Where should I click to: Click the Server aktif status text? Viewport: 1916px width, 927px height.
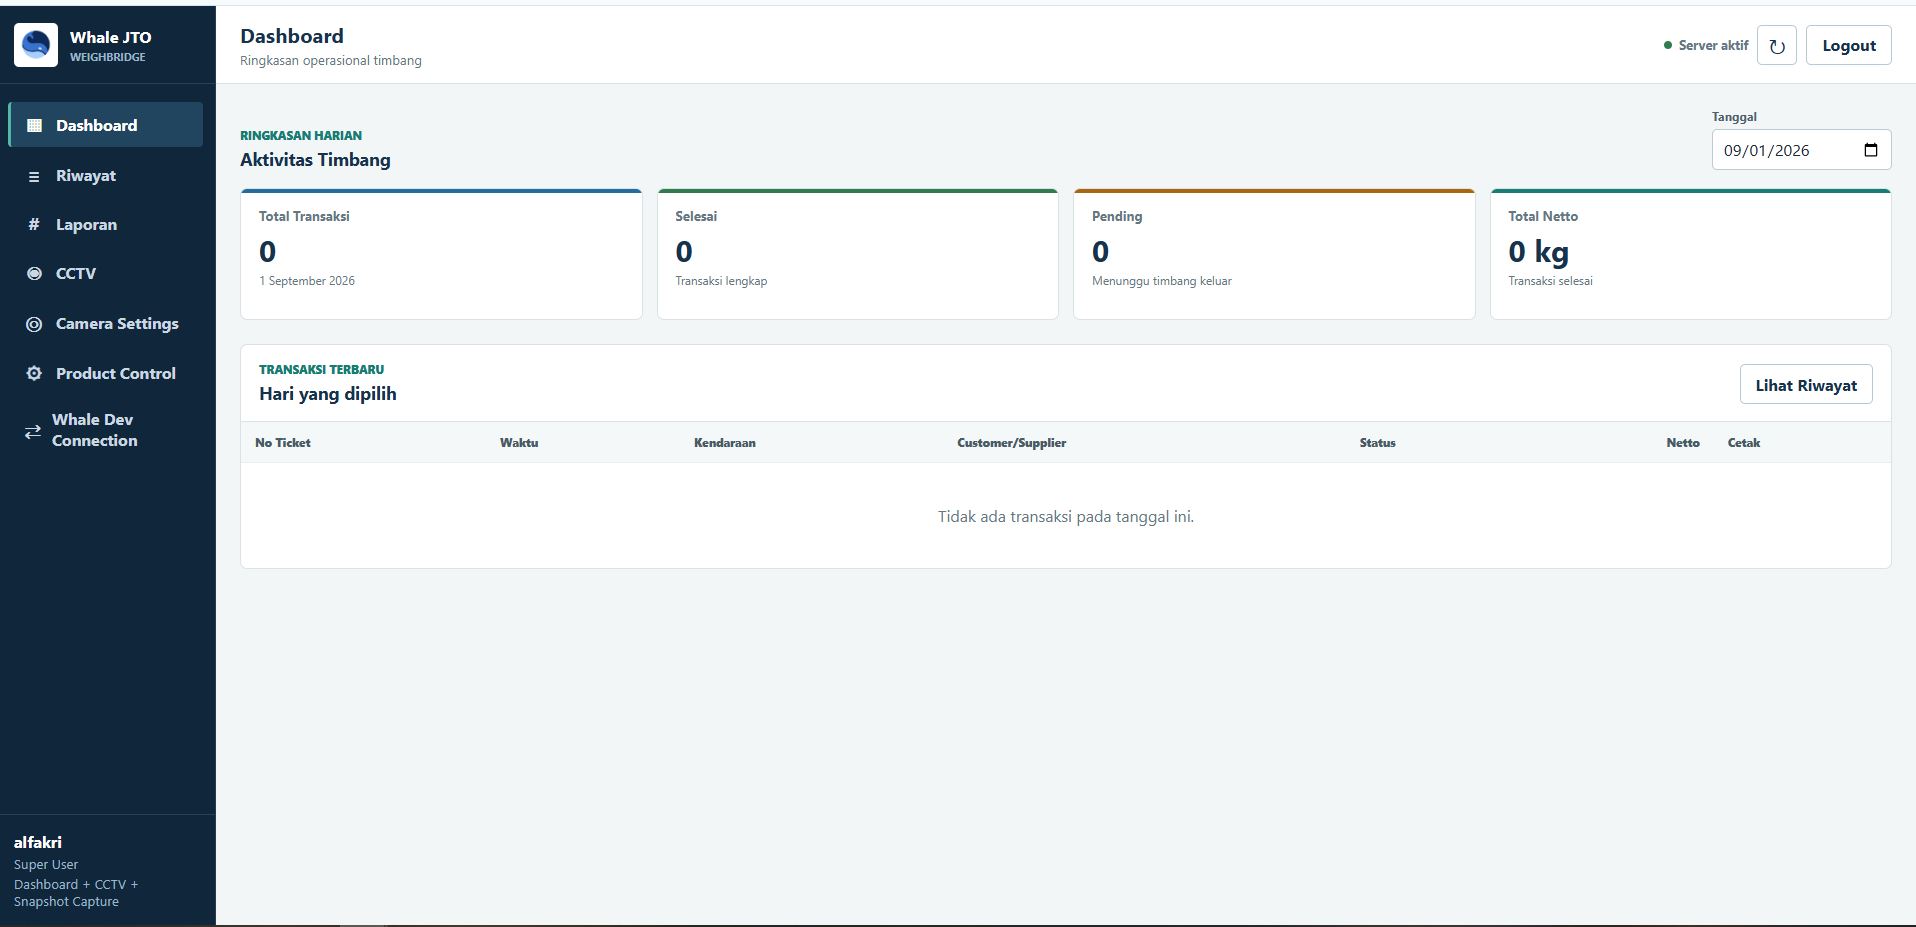click(1713, 45)
